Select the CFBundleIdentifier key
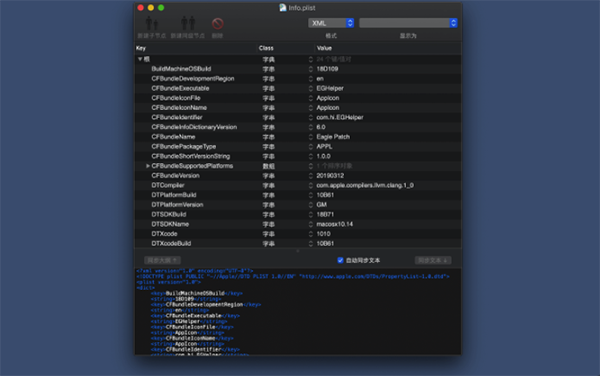This screenshot has width=600, height=376. click(177, 117)
